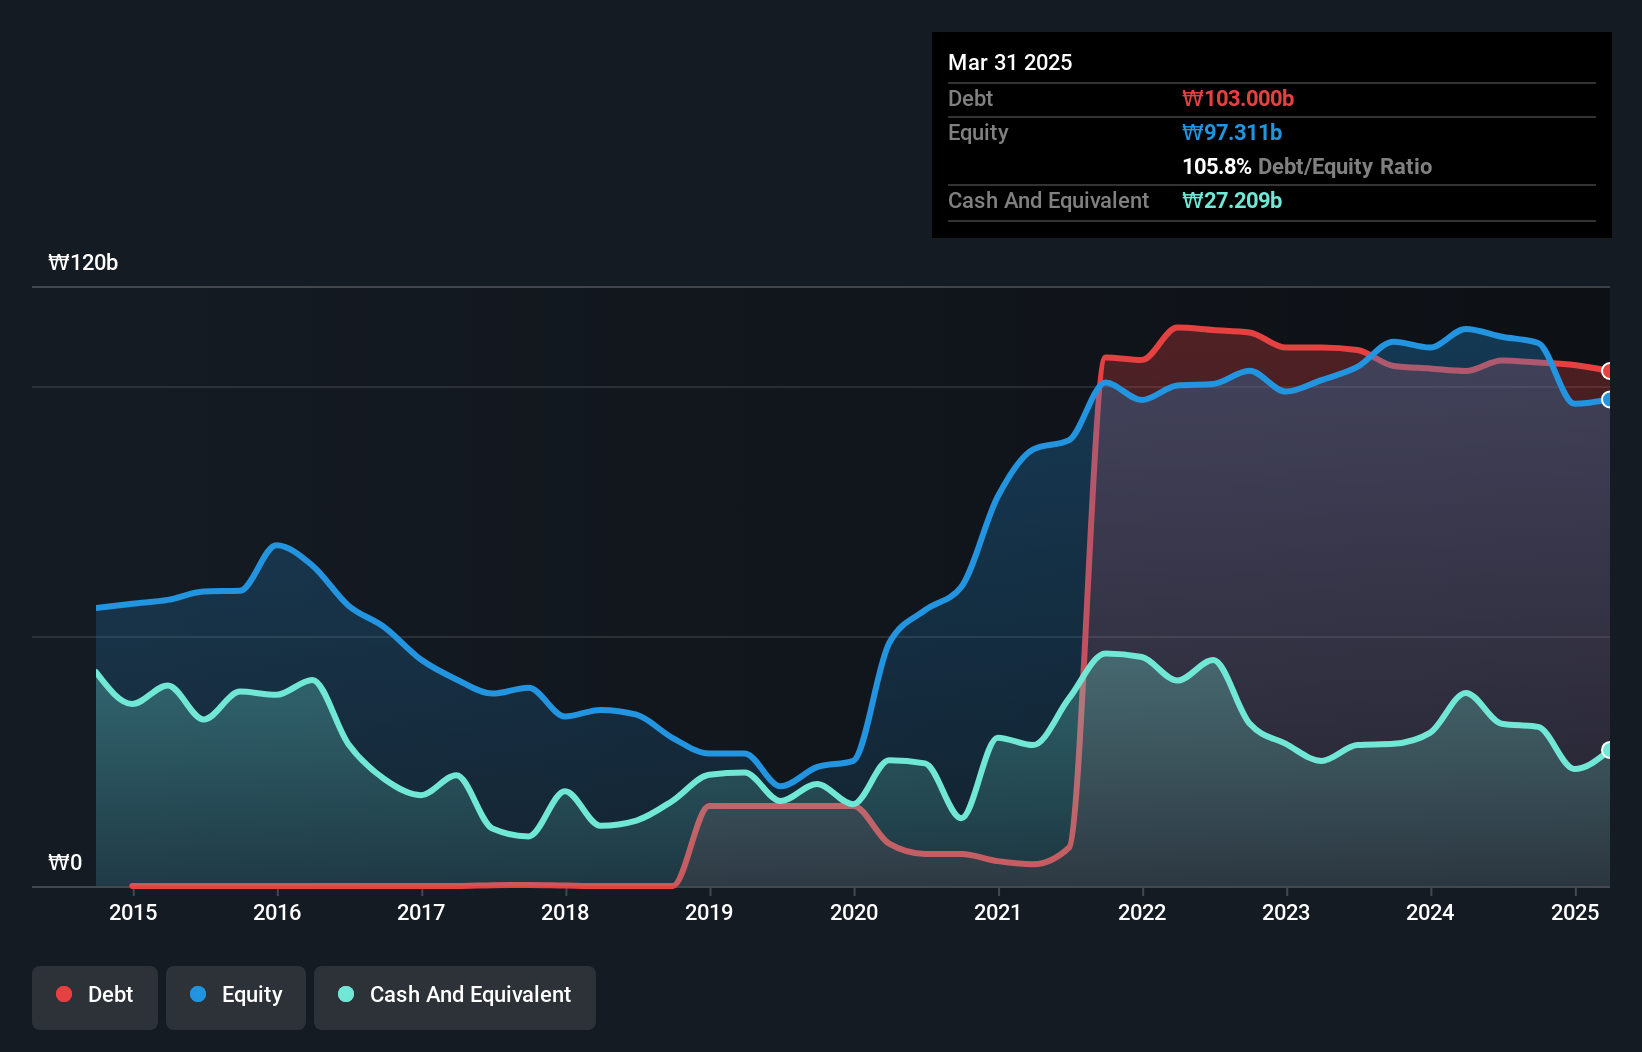1642x1052 pixels.
Task: Click the 2018 x-axis label
Action: point(565,912)
